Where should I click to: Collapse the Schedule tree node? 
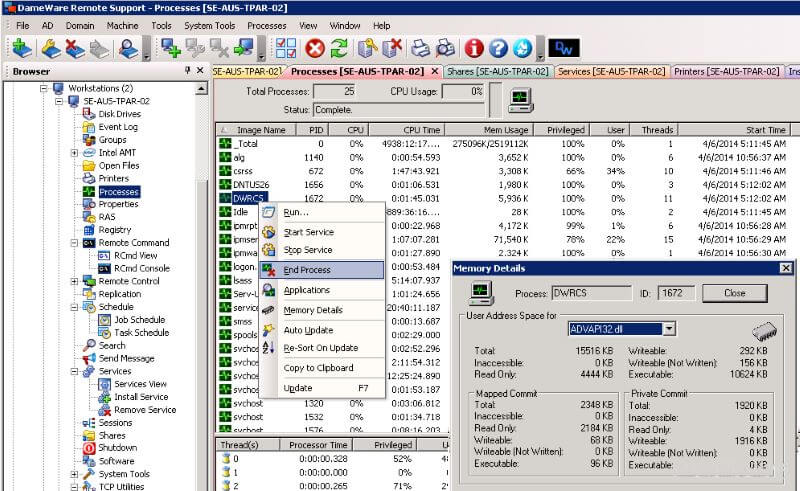(x=74, y=307)
